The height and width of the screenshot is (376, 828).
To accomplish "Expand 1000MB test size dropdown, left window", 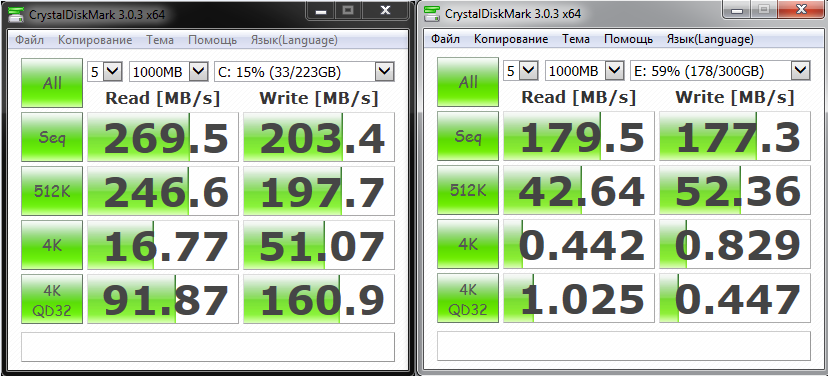I will [199, 71].
